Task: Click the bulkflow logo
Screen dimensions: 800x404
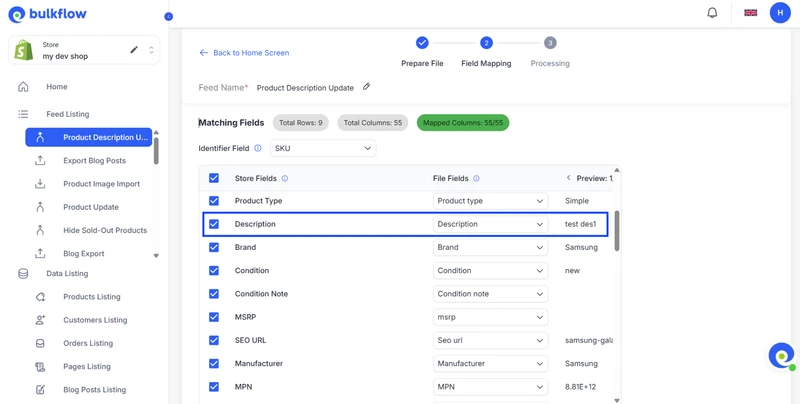Action: 47,14
